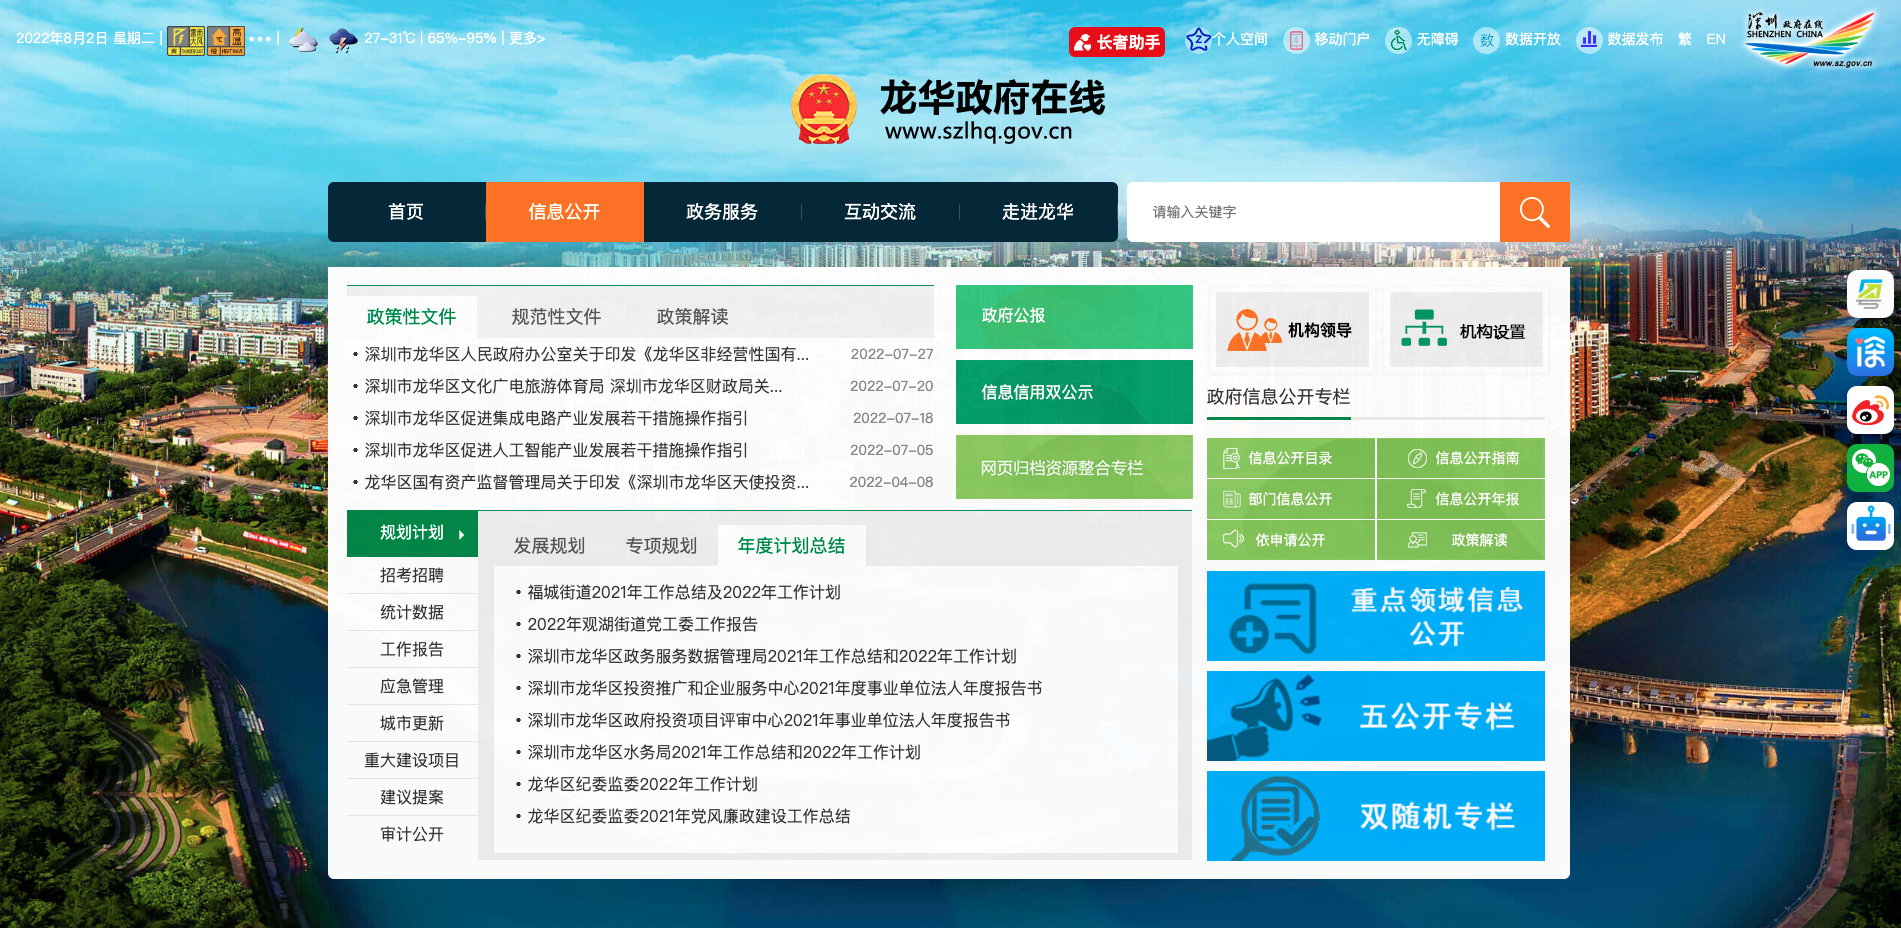Image resolution: width=1901 pixels, height=928 pixels.
Task: Open the 双随机专栏 banner
Action: click(1376, 816)
